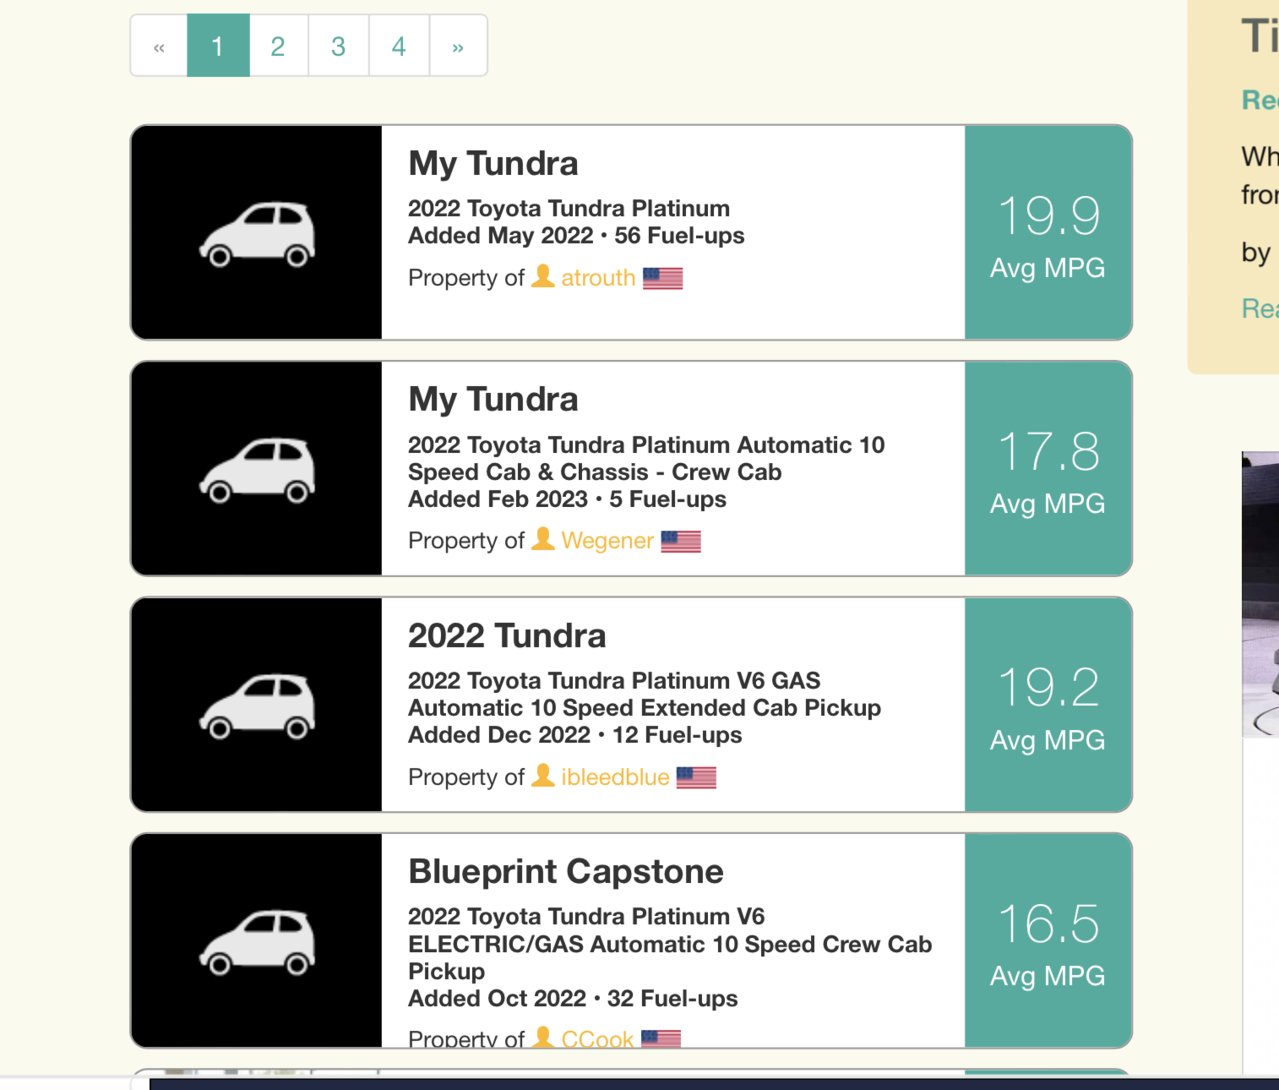Go to the next page with » arrow

(458, 46)
